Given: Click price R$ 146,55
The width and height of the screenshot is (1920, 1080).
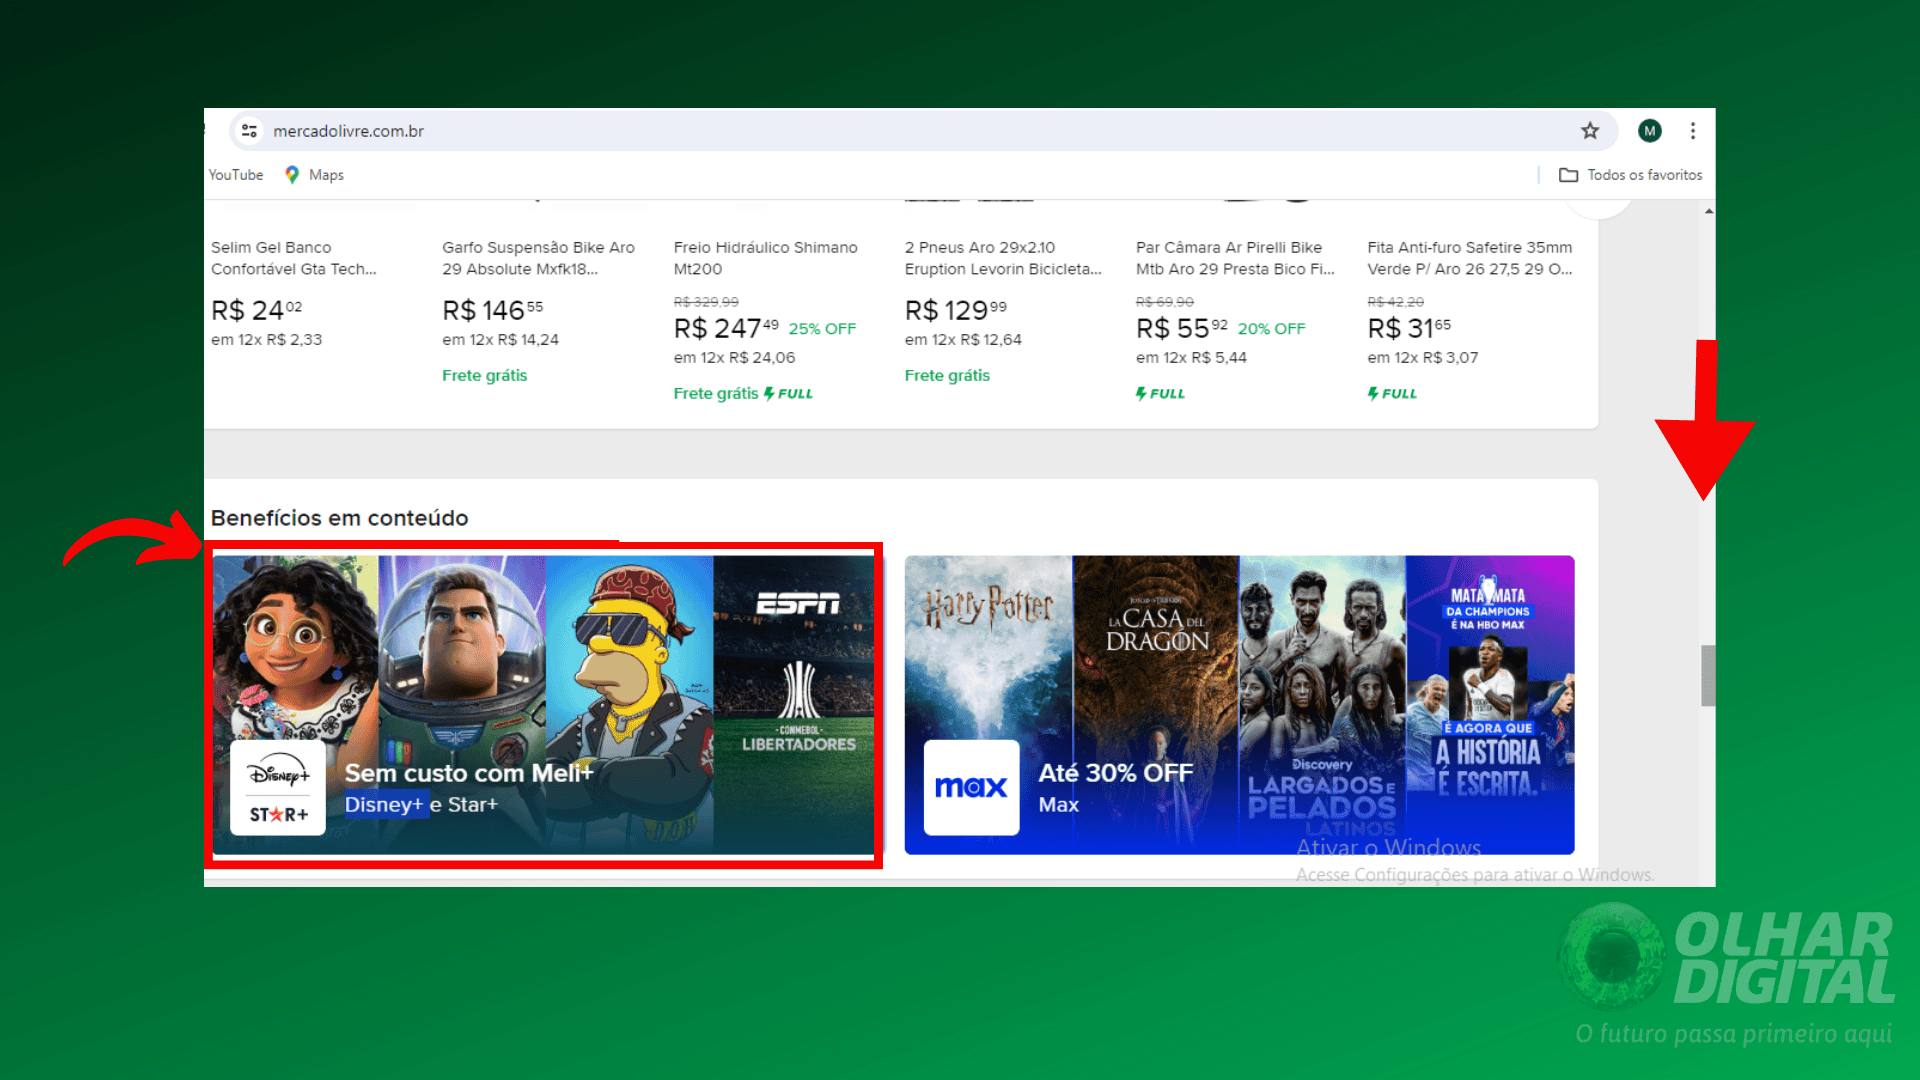Looking at the screenshot, I should 493,310.
